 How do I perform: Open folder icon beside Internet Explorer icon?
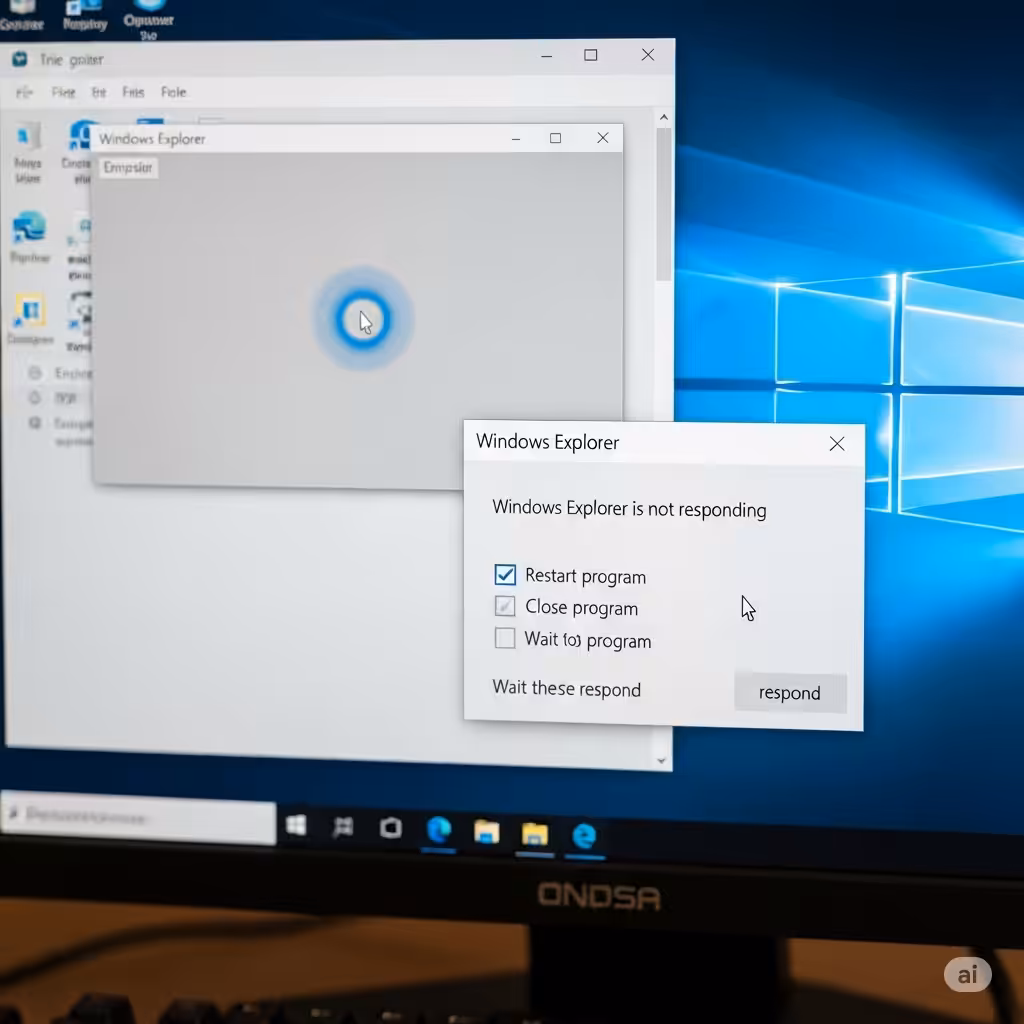[x=535, y=835]
